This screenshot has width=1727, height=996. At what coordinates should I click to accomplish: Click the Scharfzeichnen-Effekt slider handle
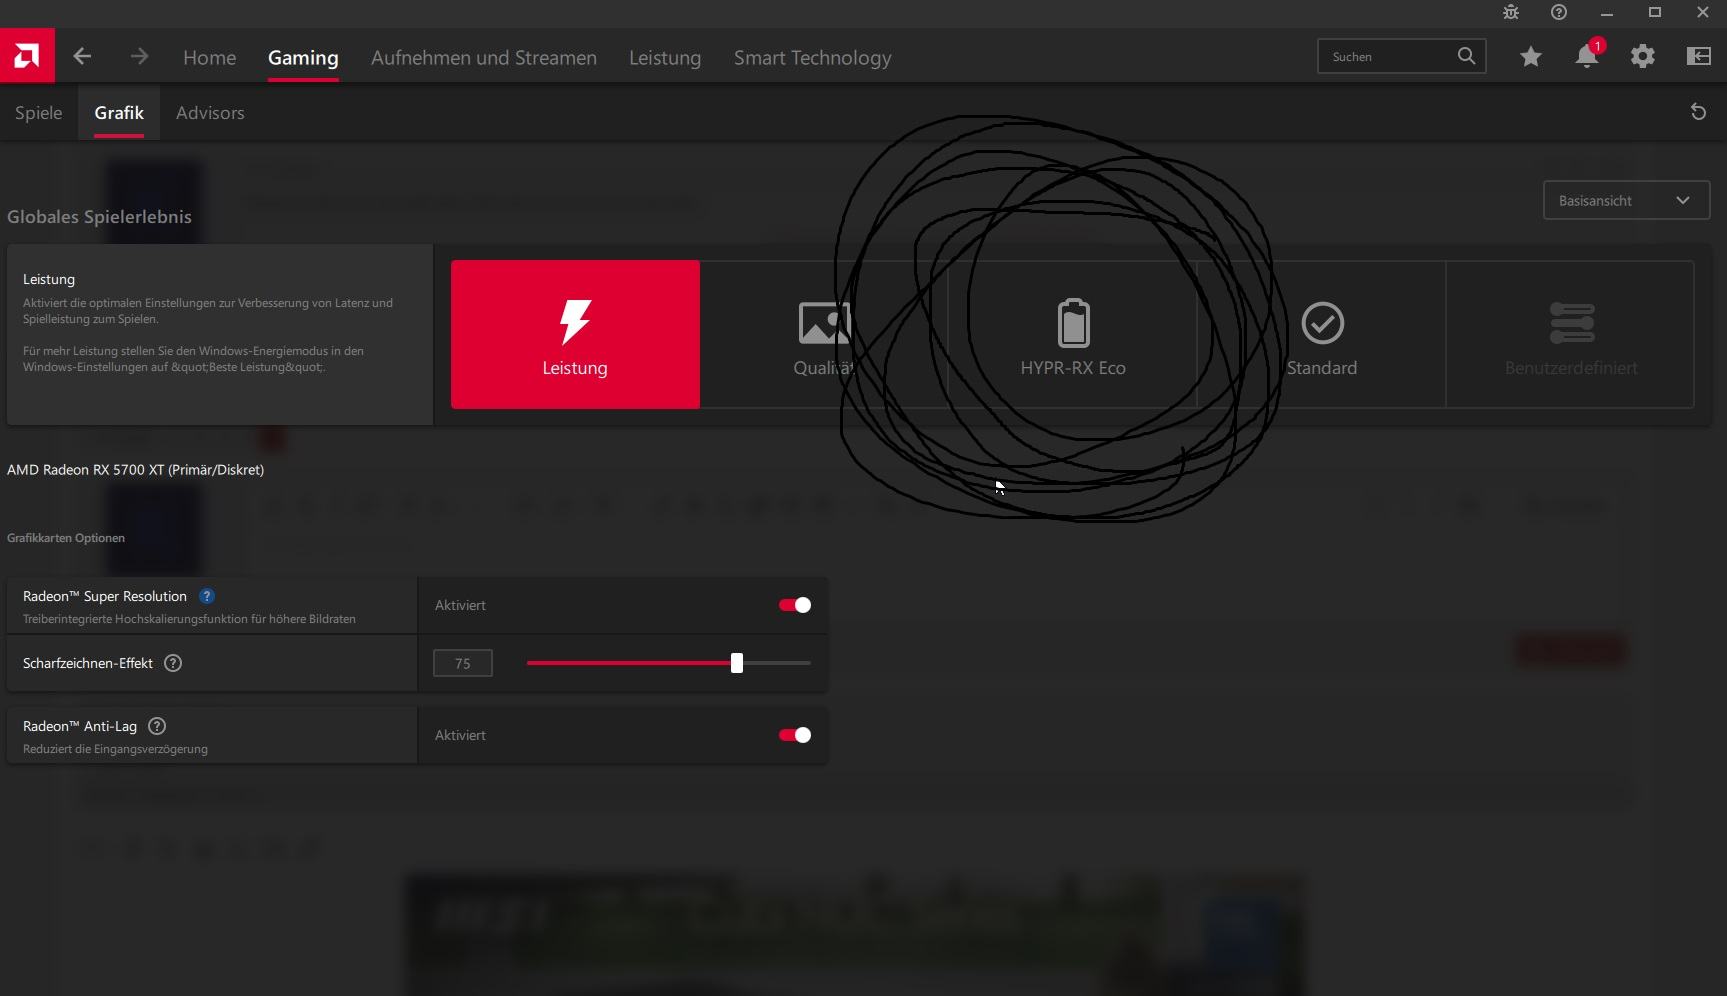[737, 663]
